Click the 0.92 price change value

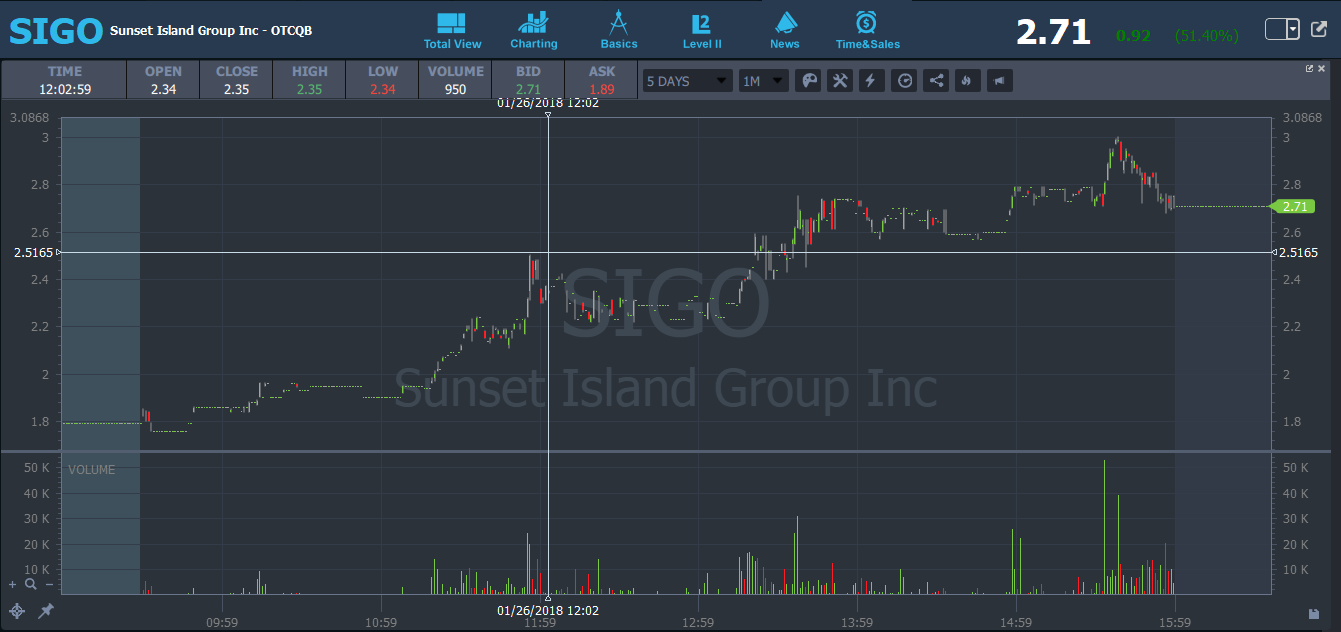pyautogui.click(x=1133, y=35)
